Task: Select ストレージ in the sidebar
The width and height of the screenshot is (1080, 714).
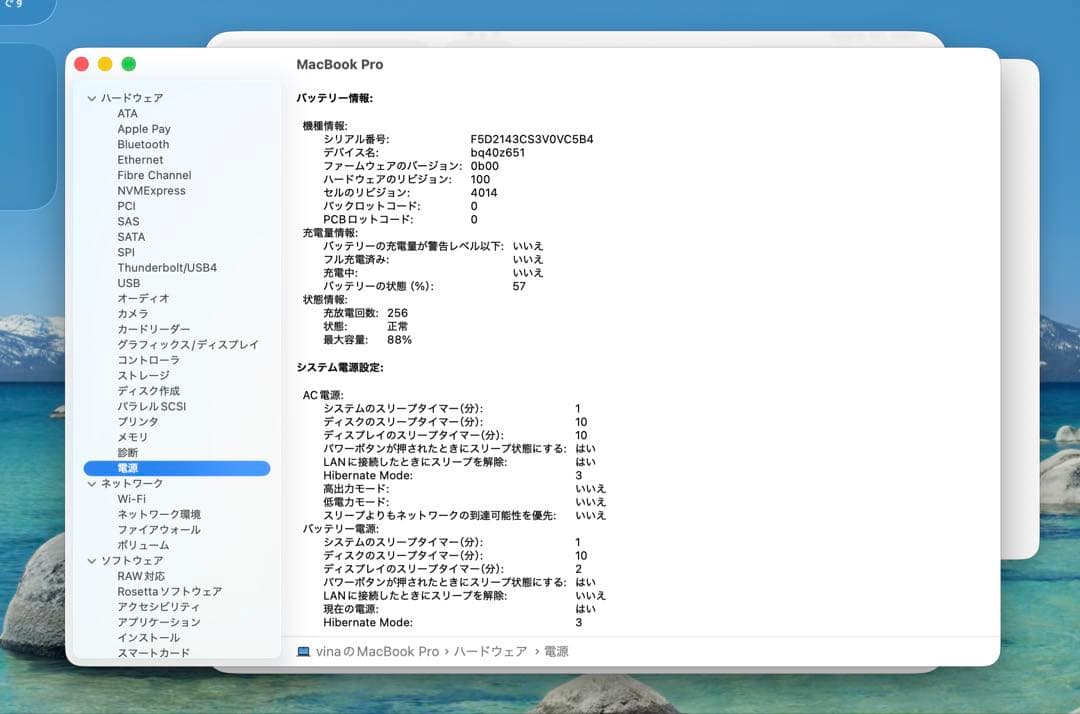Action: click(x=143, y=375)
